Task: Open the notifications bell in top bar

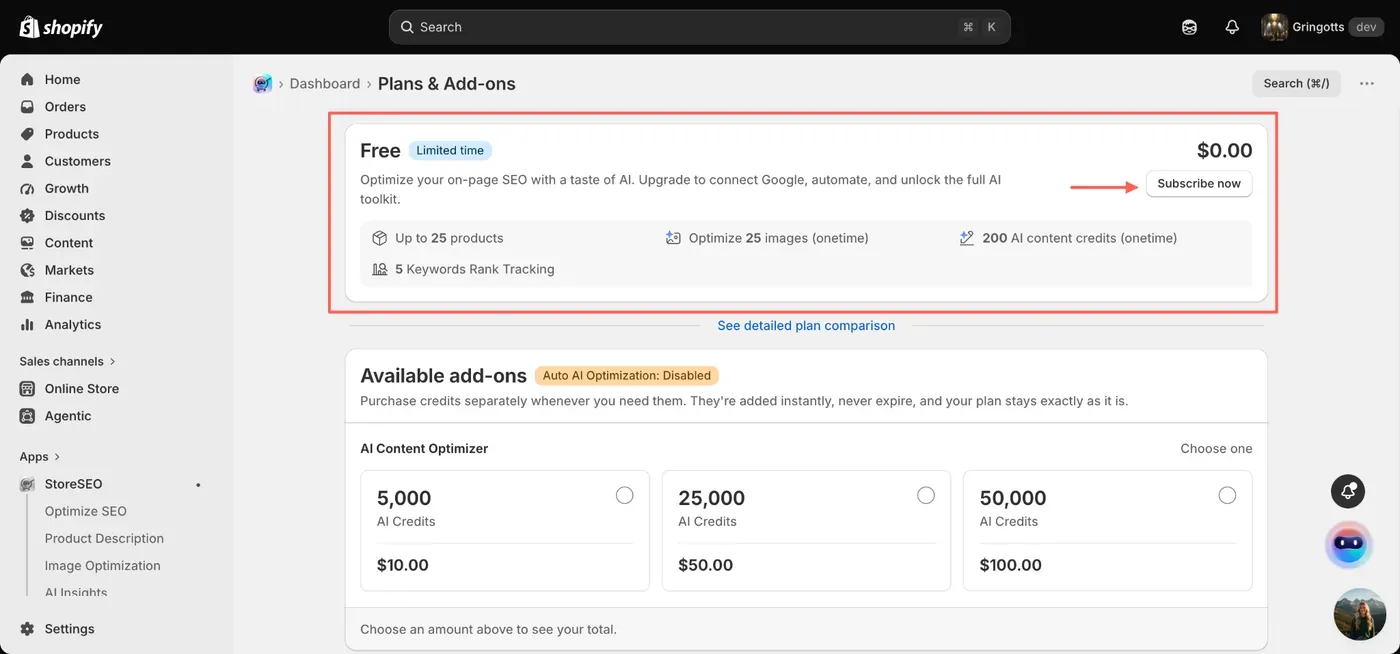Action: tap(1232, 27)
